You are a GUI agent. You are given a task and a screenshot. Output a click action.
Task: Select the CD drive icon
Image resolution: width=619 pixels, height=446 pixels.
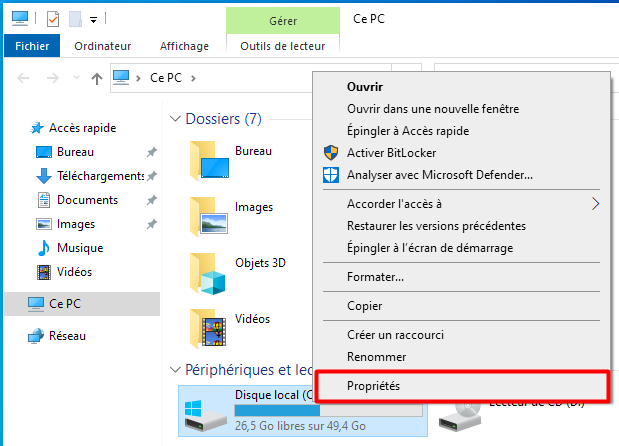(x=460, y=416)
